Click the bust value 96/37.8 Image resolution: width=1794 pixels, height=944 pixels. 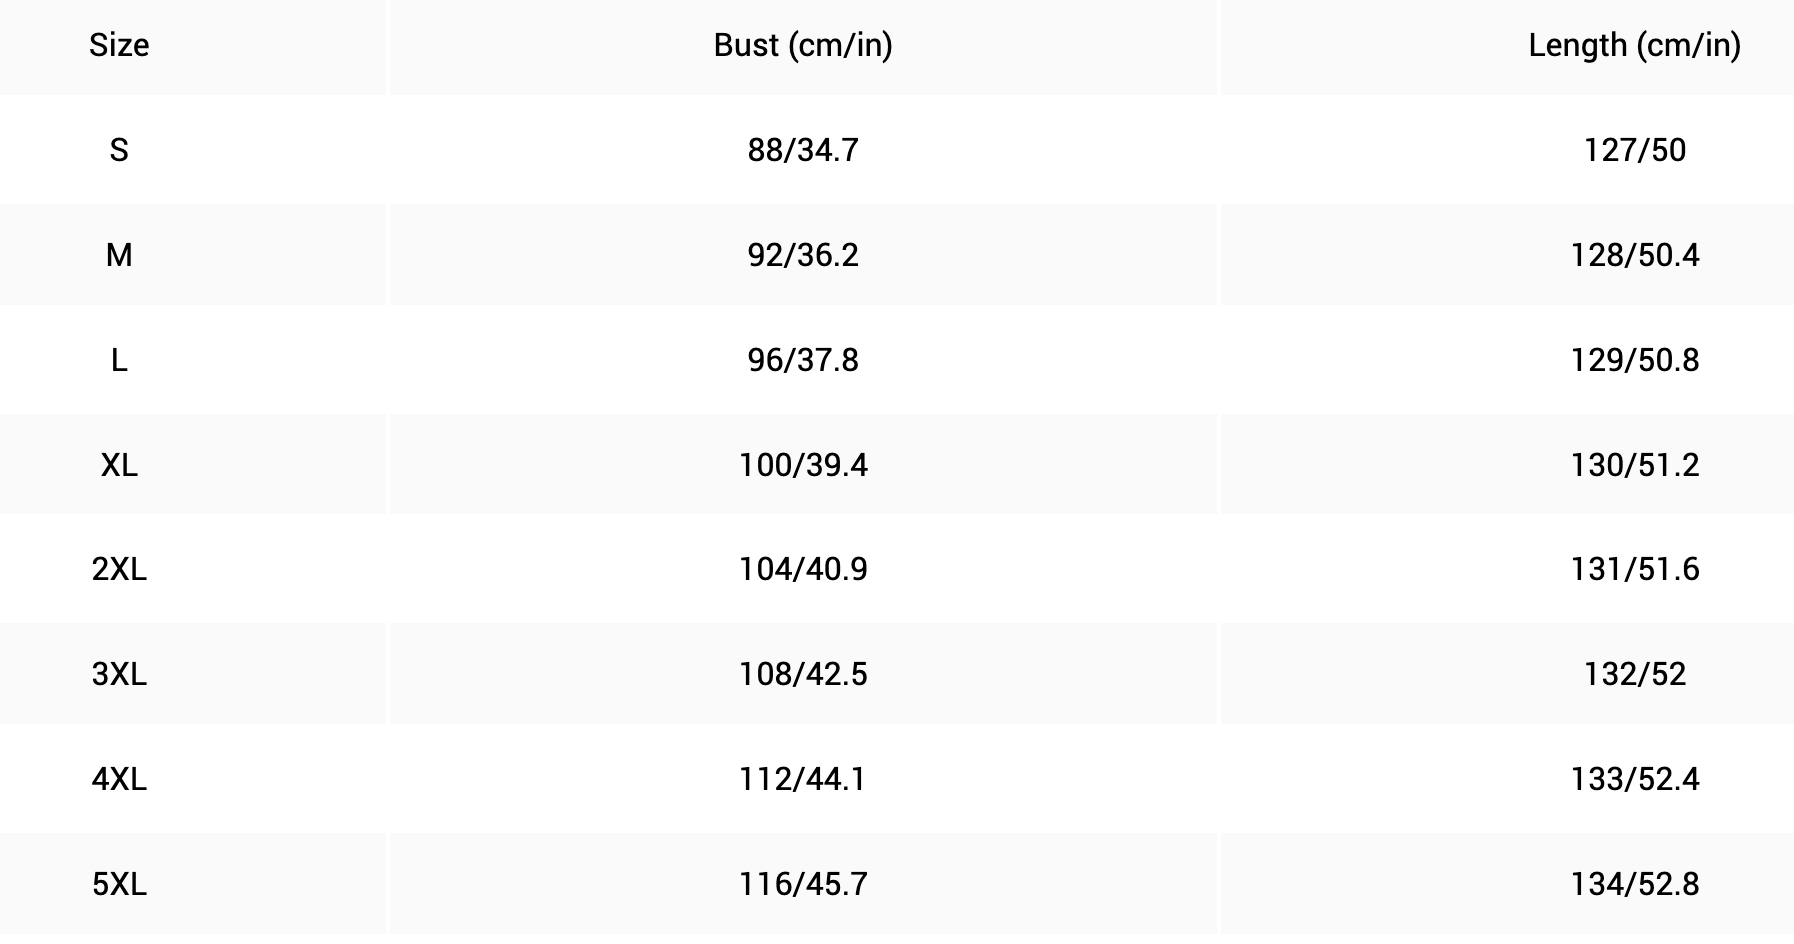pyautogui.click(x=803, y=360)
